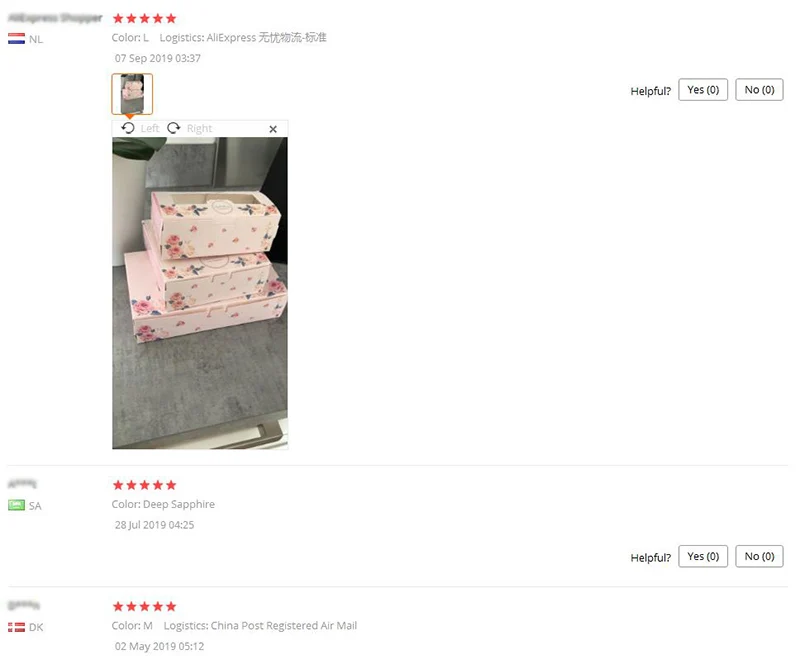Image resolution: width=800 pixels, height=664 pixels.
Task: Click the rotate Right arrow icon
Action: point(174,128)
